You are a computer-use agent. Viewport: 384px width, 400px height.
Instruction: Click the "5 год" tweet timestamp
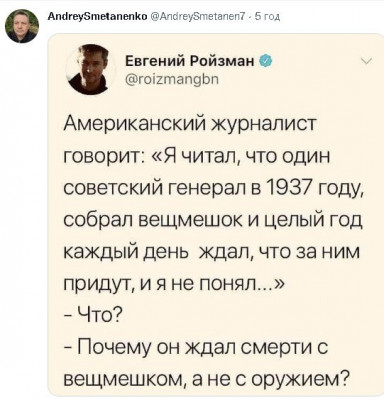pos(267,16)
